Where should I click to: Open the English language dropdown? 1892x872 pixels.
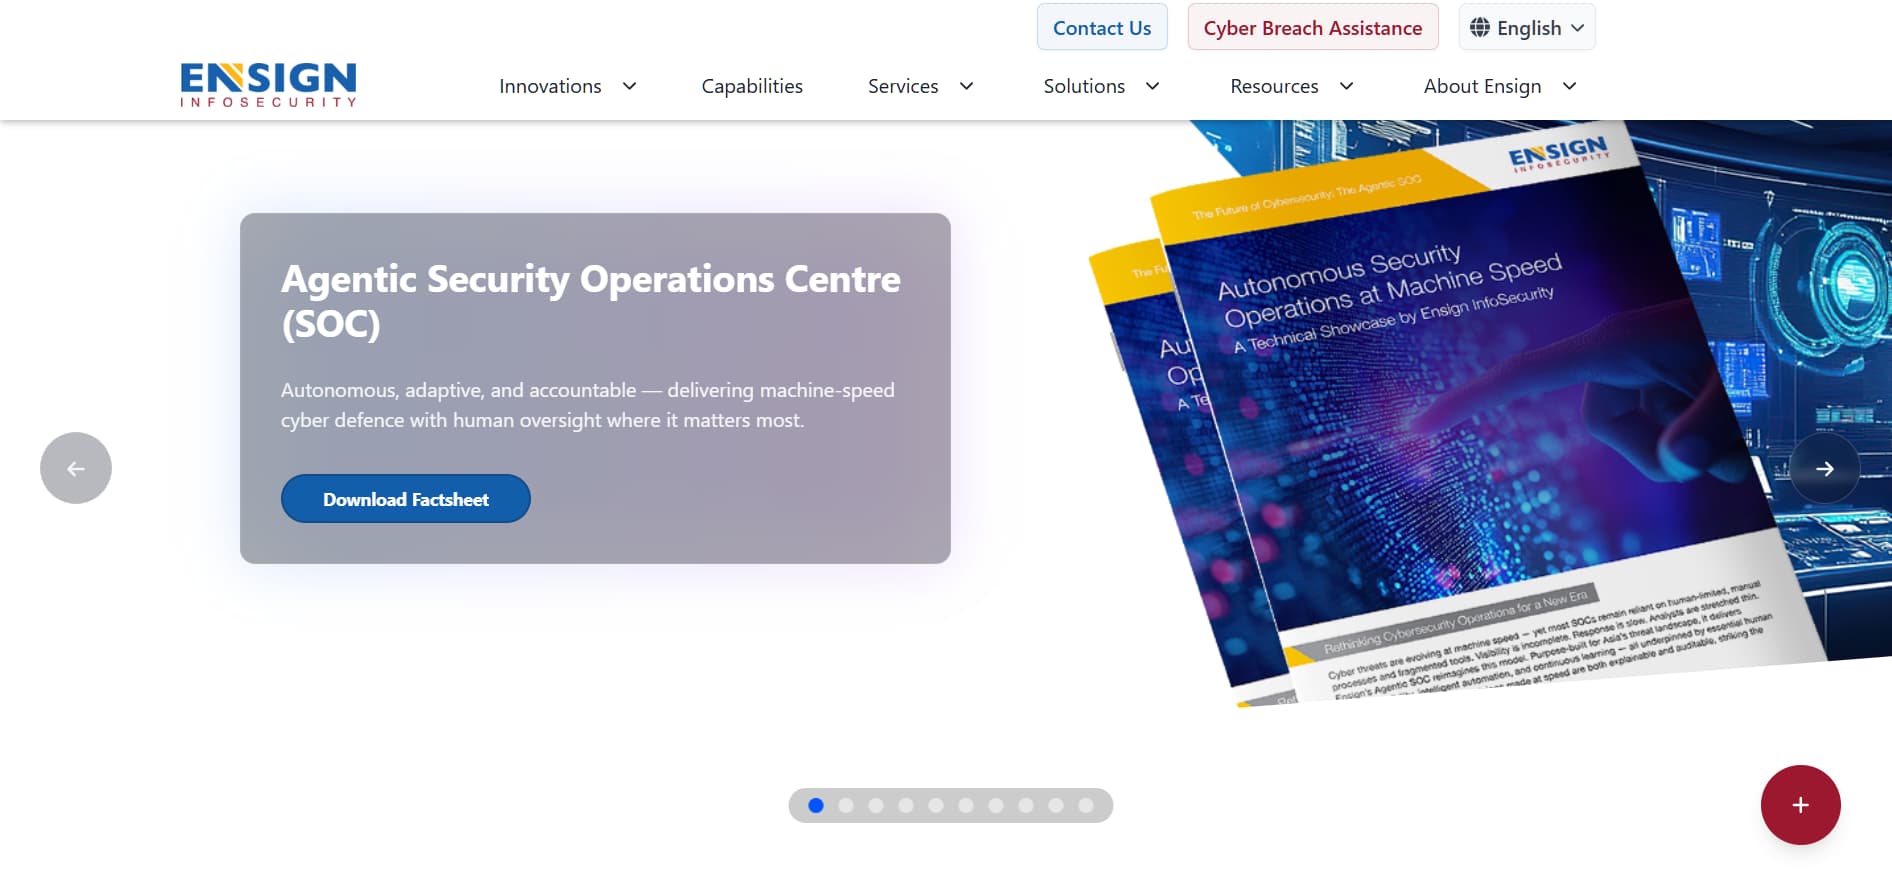pyautogui.click(x=1527, y=27)
